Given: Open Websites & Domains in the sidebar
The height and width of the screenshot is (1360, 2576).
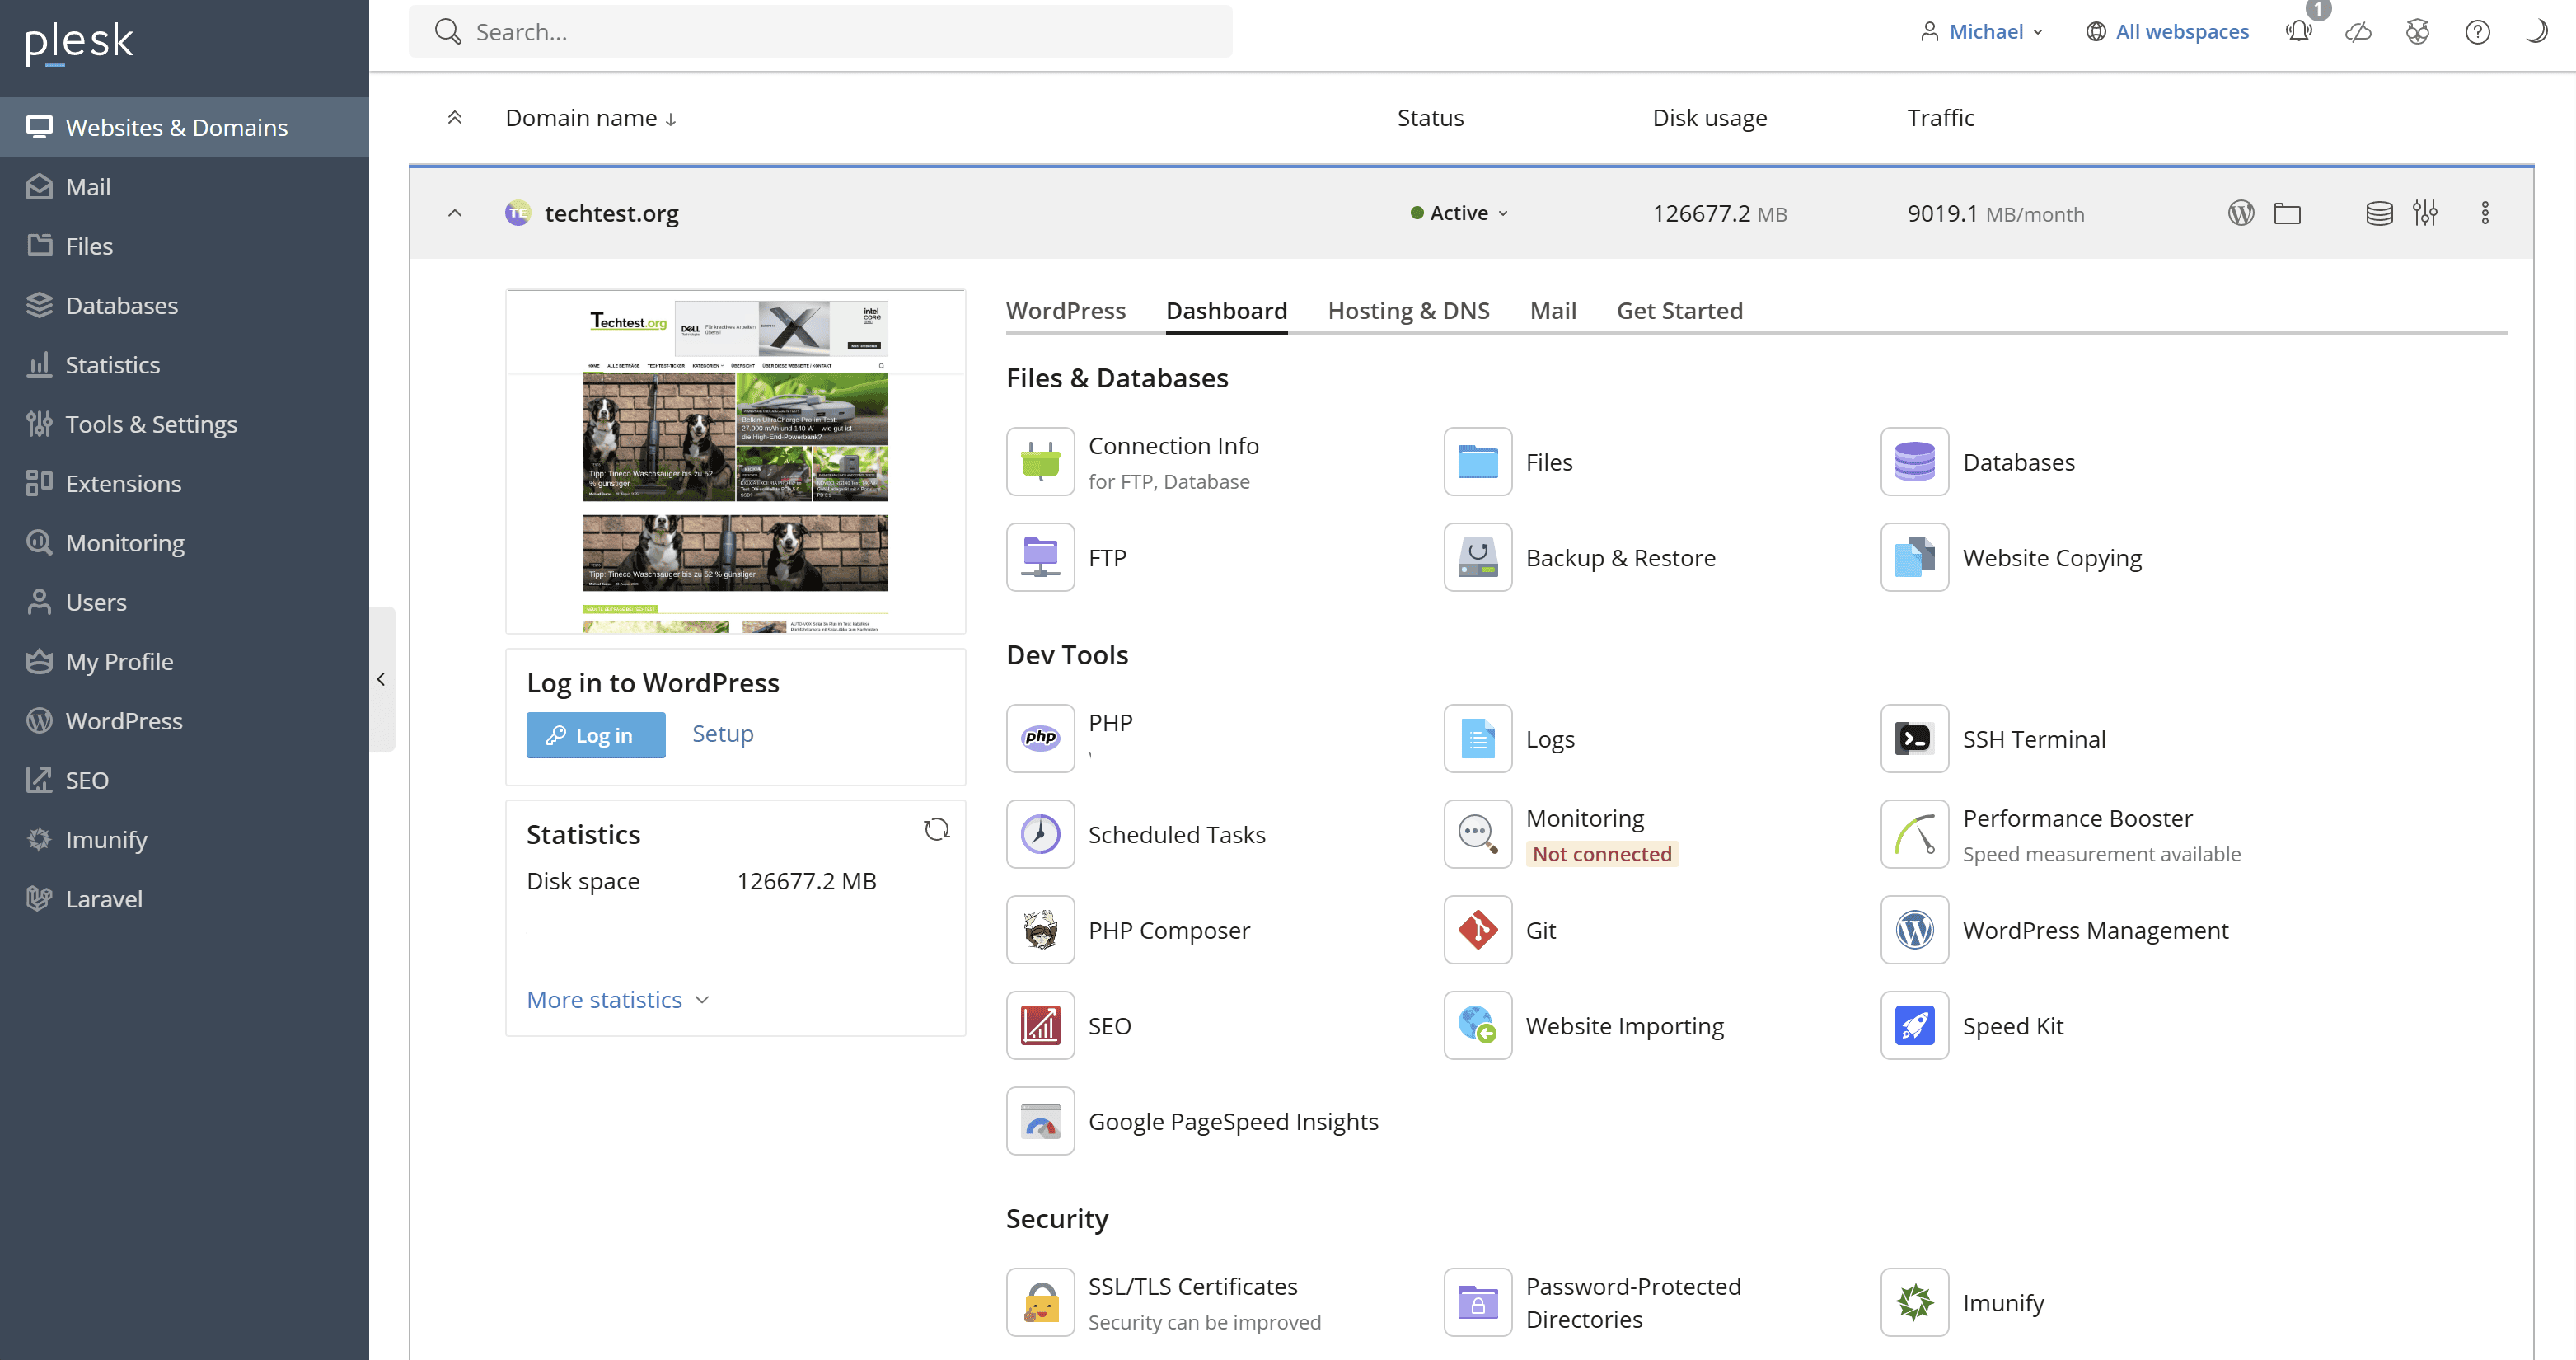Looking at the screenshot, I should click(x=184, y=127).
